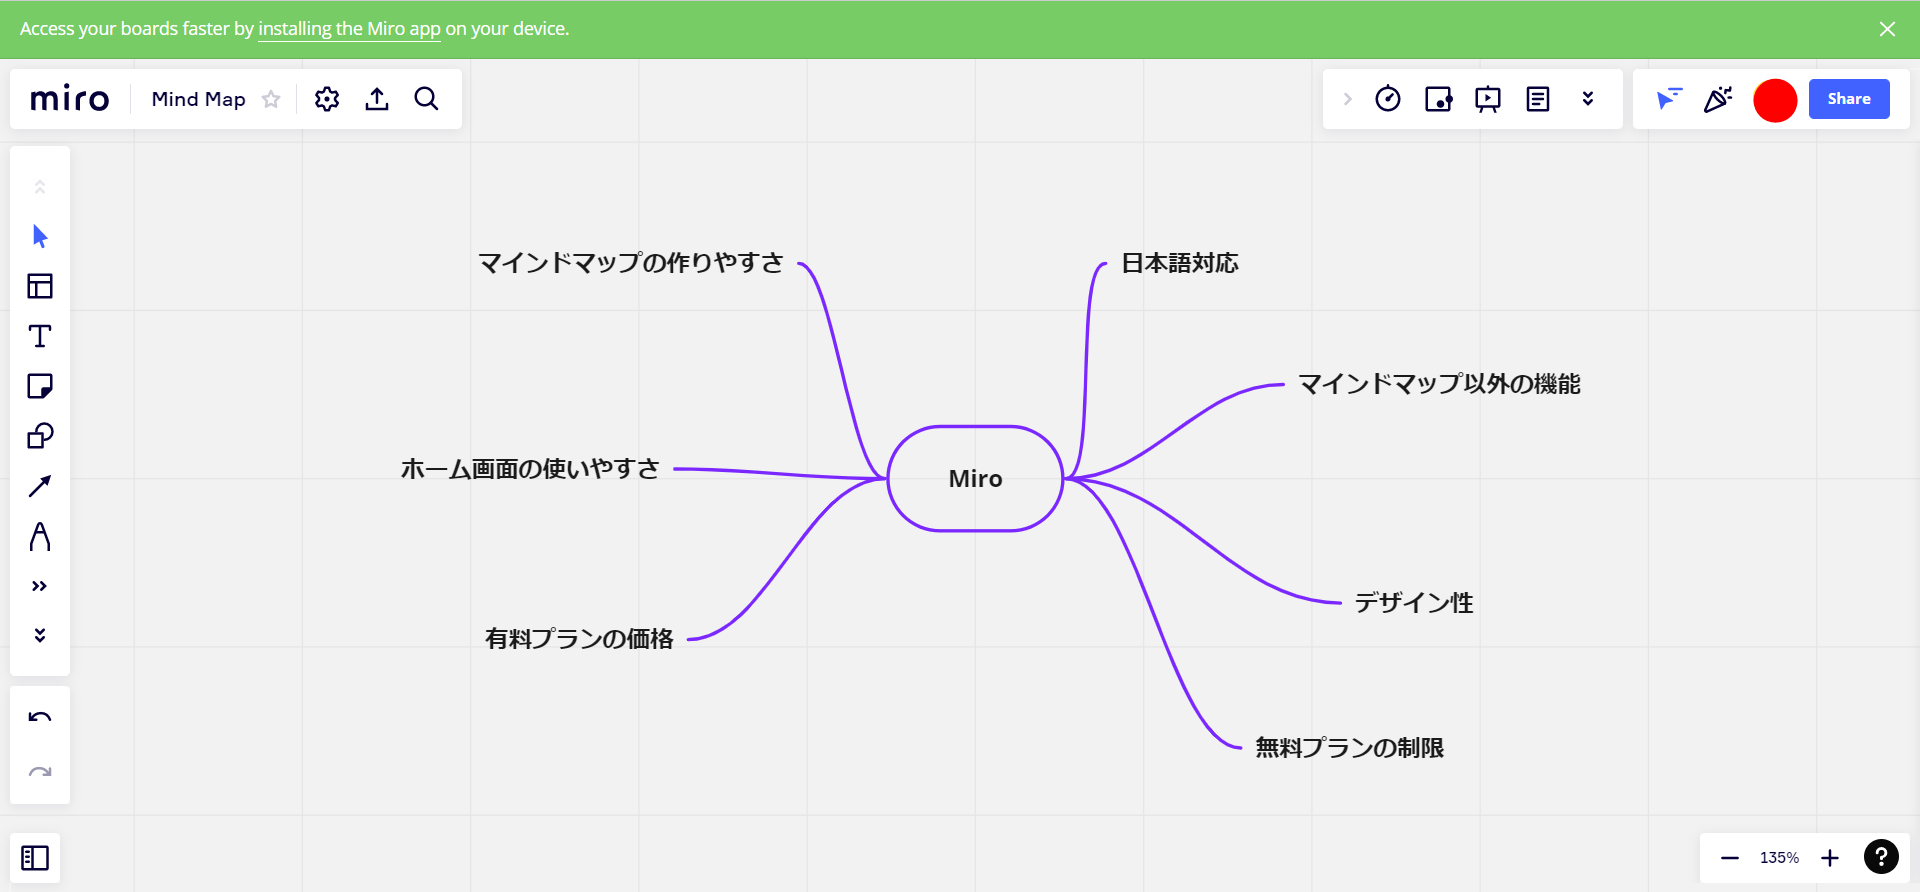Select the 有料プランの価格 node
The height and width of the screenshot is (892, 1920).
point(580,639)
